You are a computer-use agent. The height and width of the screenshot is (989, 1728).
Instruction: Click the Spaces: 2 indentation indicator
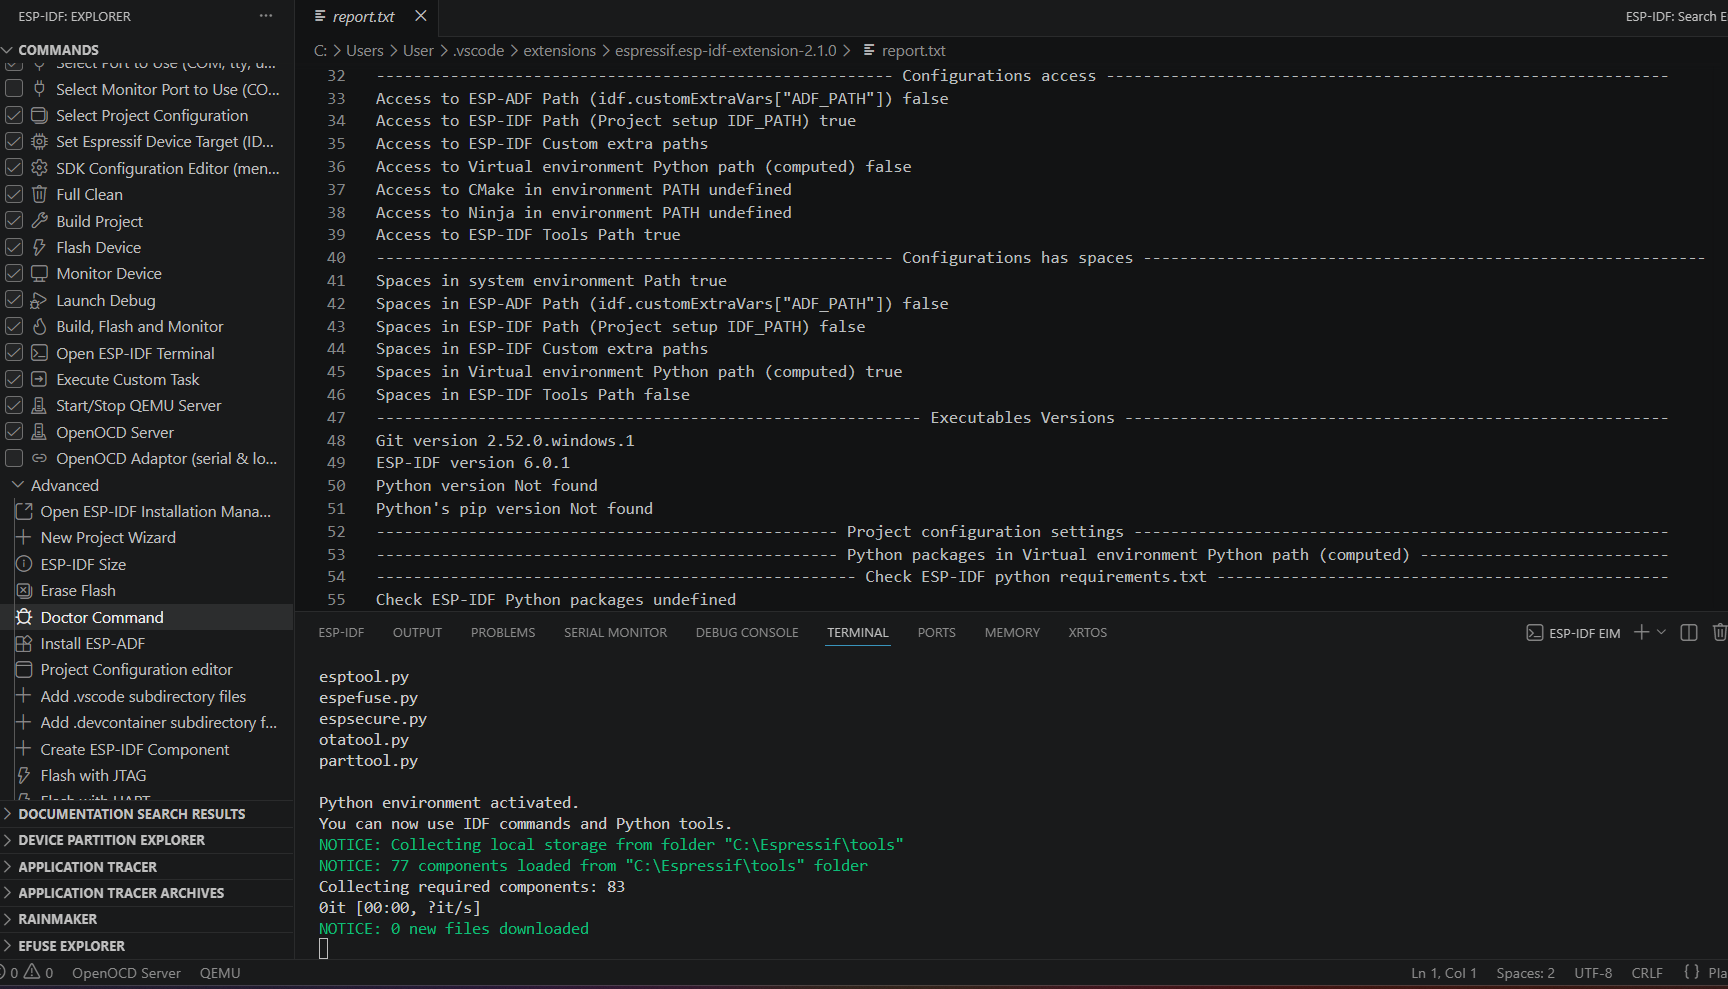(x=1525, y=973)
